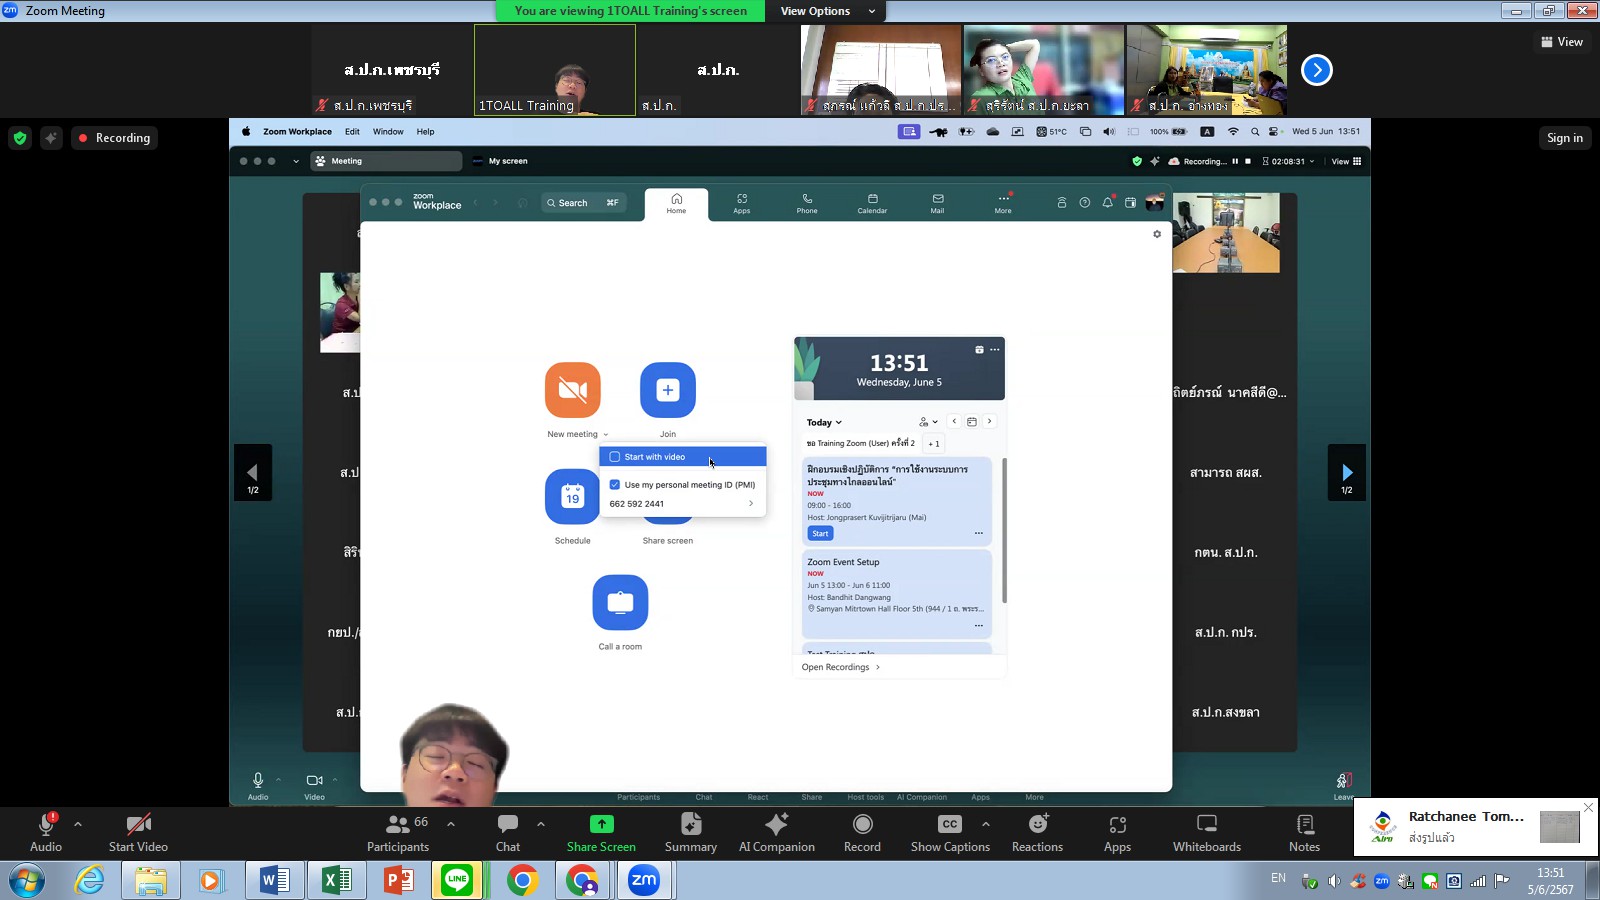Expand the Audio options caret
The width and height of the screenshot is (1600, 900).
click(x=78, y=824)
